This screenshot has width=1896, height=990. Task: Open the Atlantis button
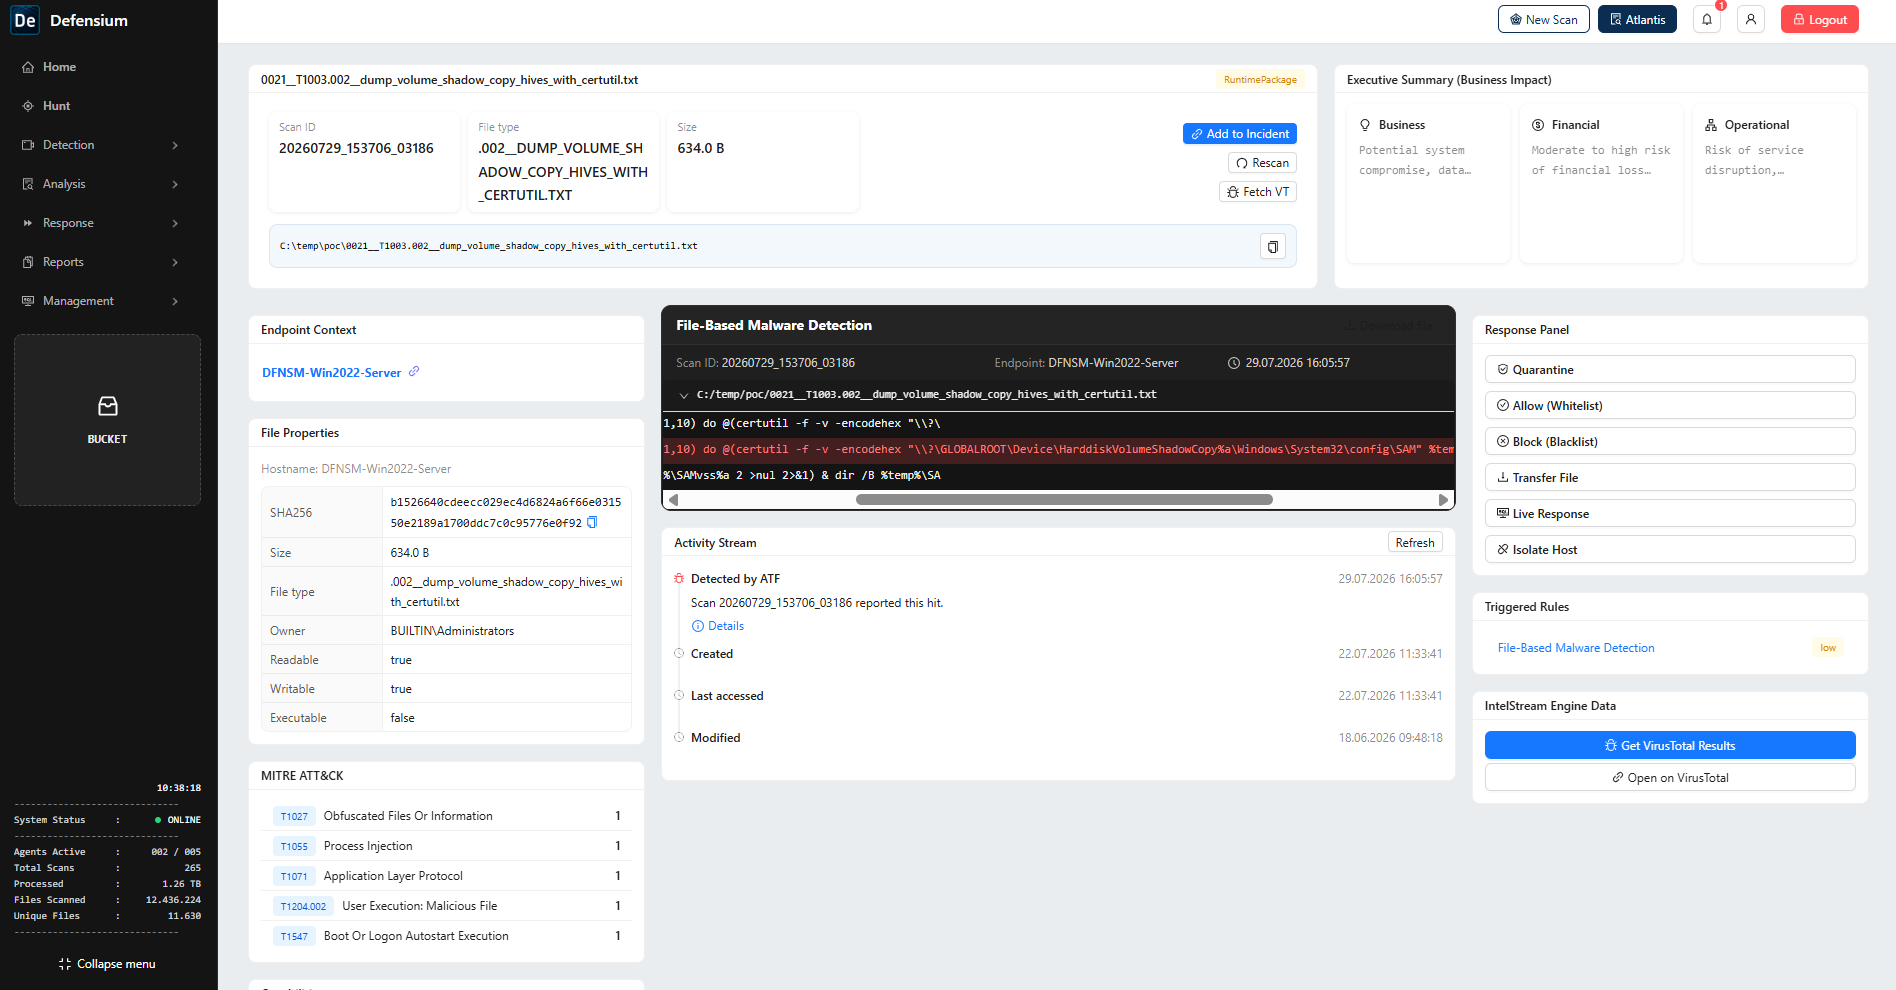(1637, 19)
